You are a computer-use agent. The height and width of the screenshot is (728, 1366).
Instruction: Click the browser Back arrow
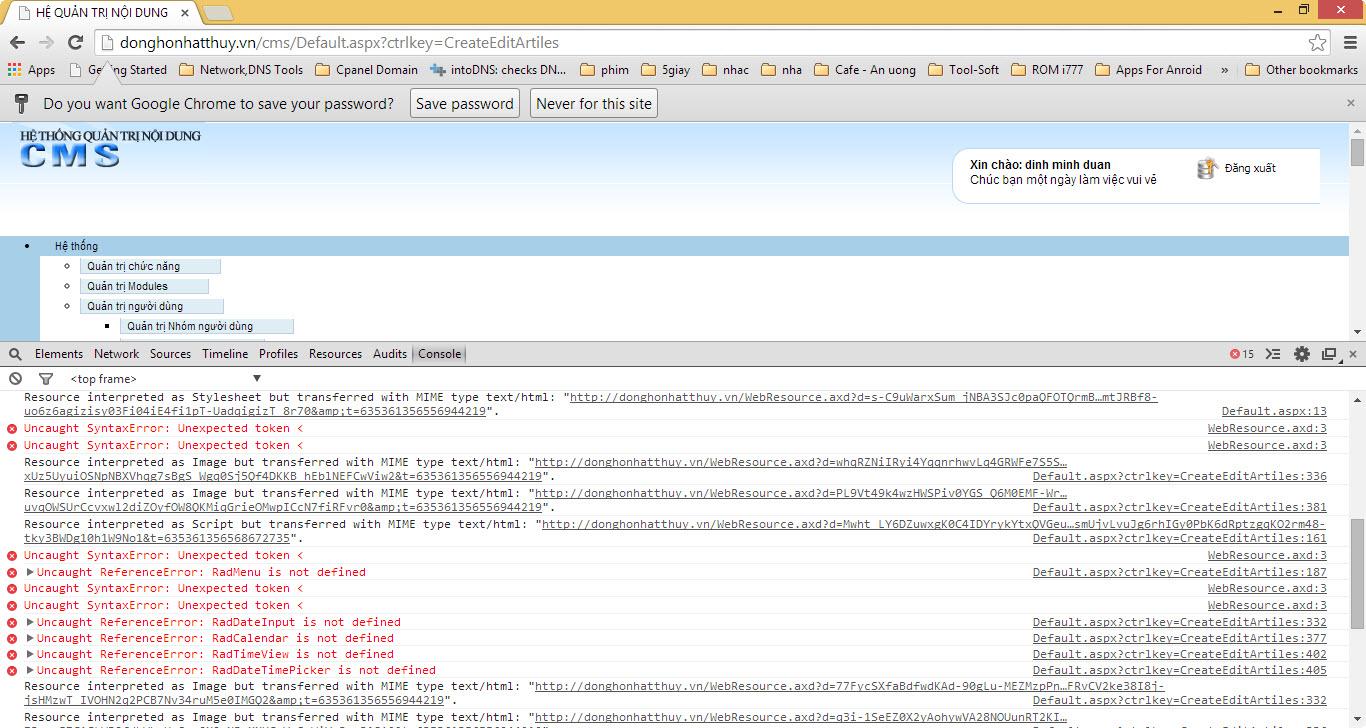click(17, 42)
